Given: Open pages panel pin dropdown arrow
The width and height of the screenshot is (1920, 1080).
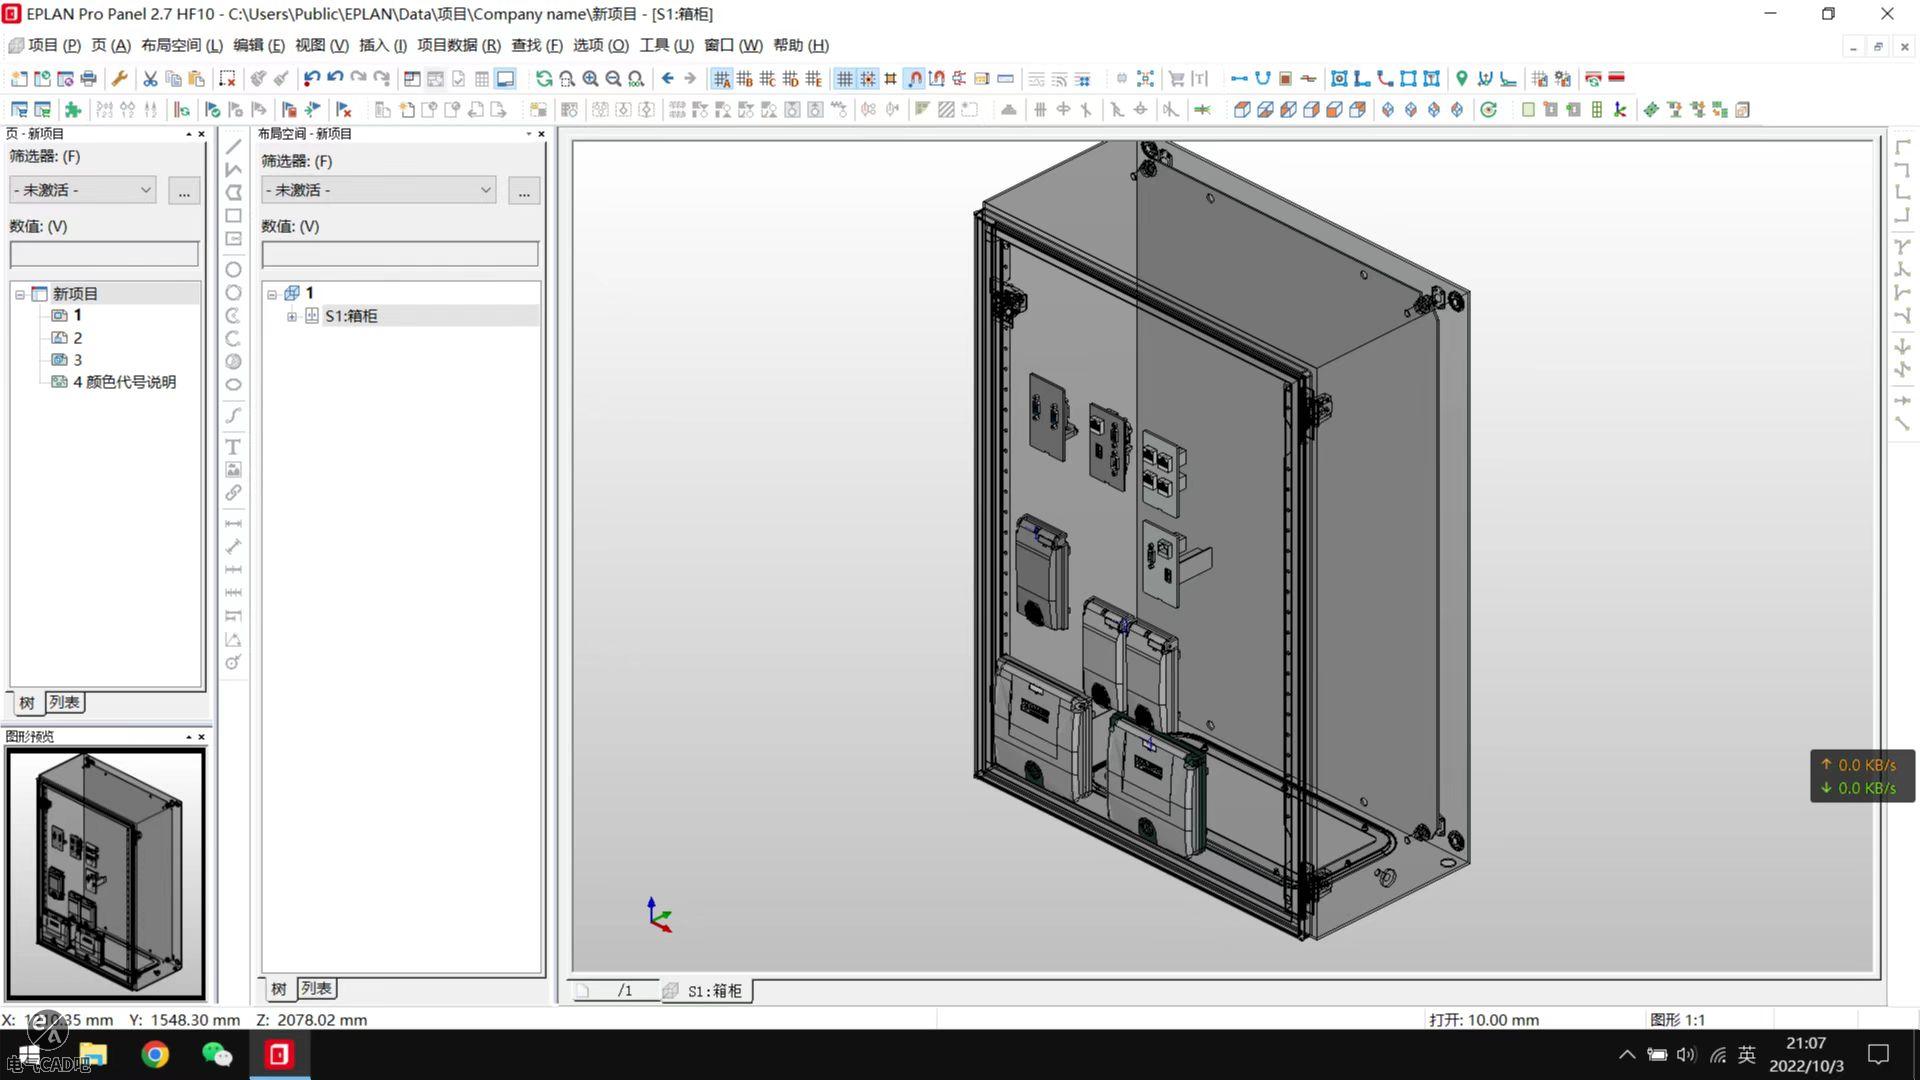Looking at the screenshot, I should [188, 134].
